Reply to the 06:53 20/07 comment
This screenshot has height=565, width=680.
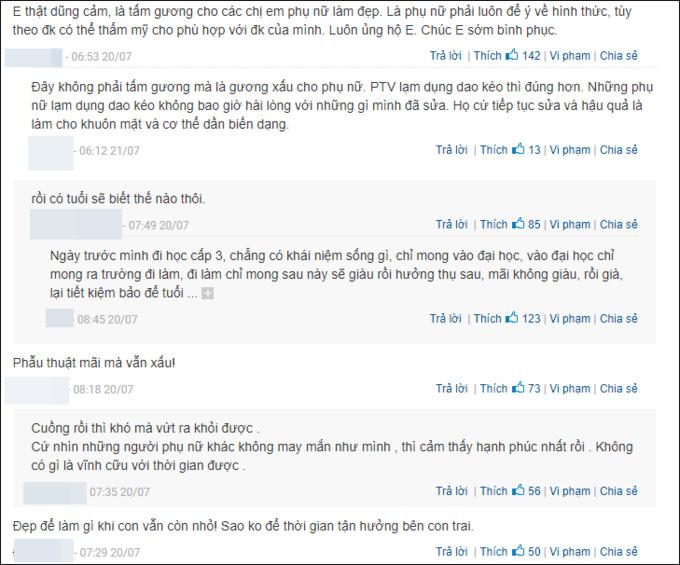(446, 56)
